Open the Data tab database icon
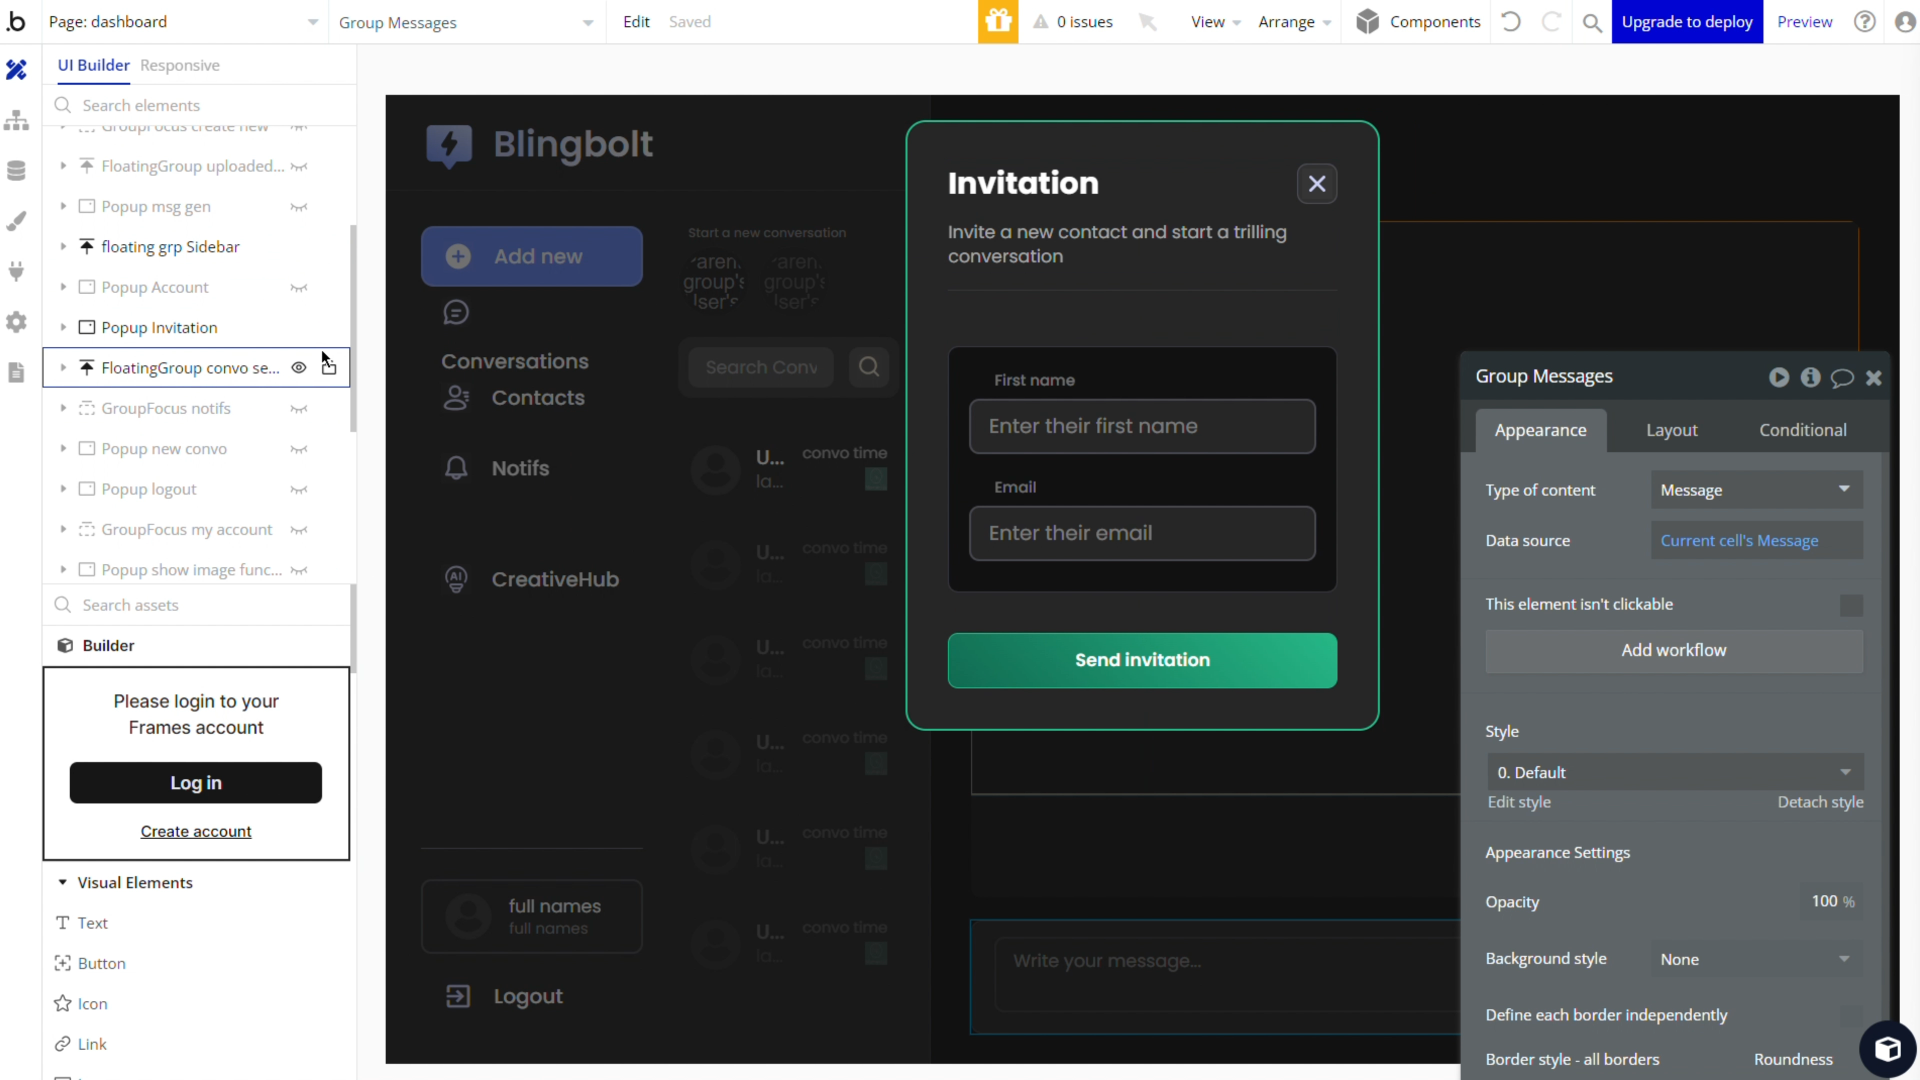The image size is (1920, 1080). point(16,171)
